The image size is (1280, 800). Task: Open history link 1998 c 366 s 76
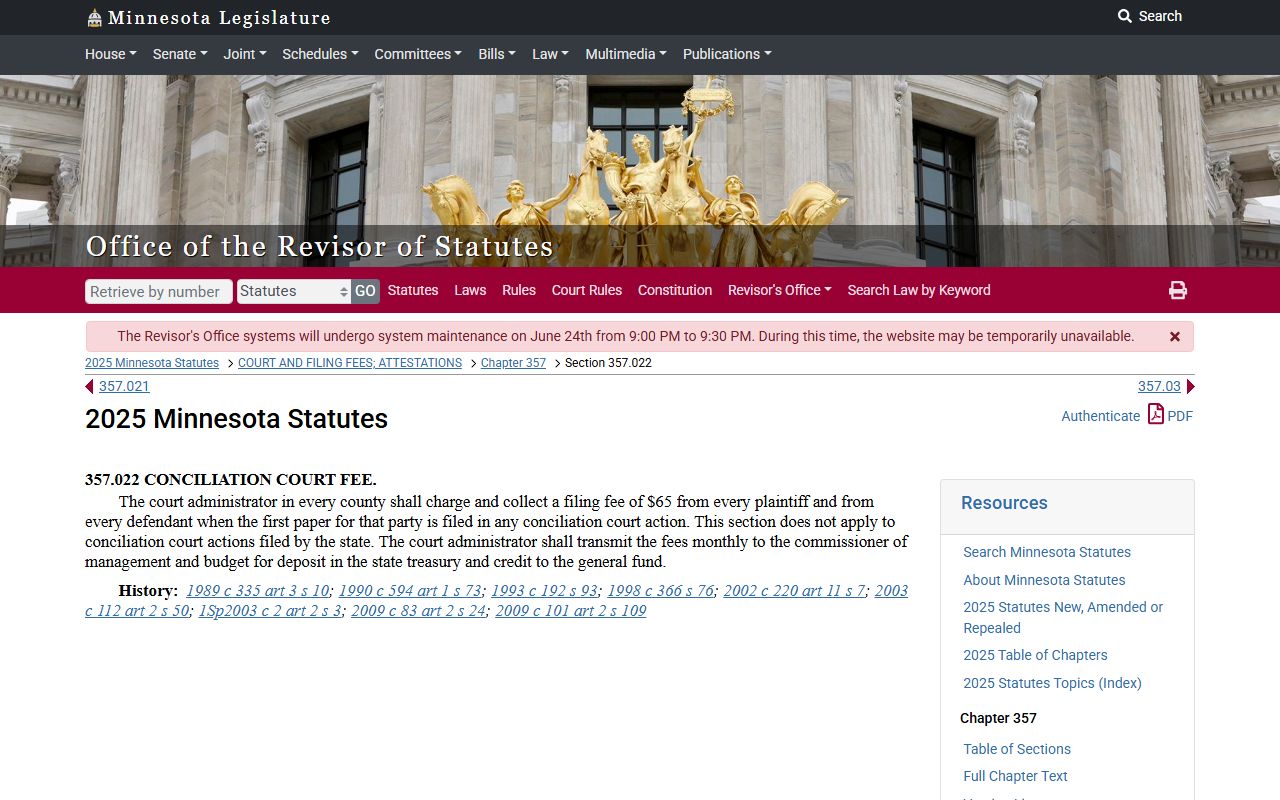pyautogui.click(x=661, y=591)
